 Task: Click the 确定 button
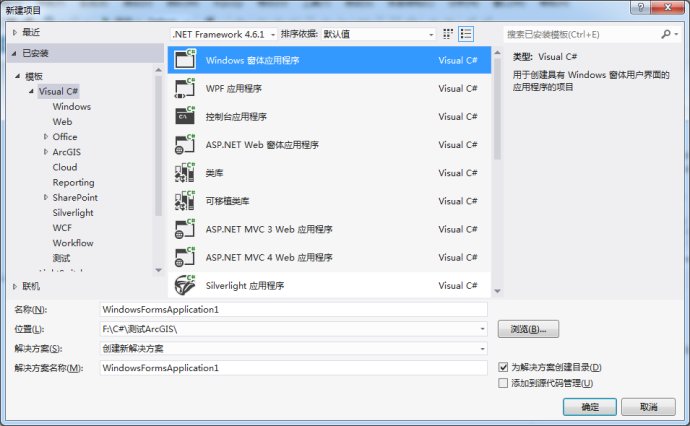point(590,407)
